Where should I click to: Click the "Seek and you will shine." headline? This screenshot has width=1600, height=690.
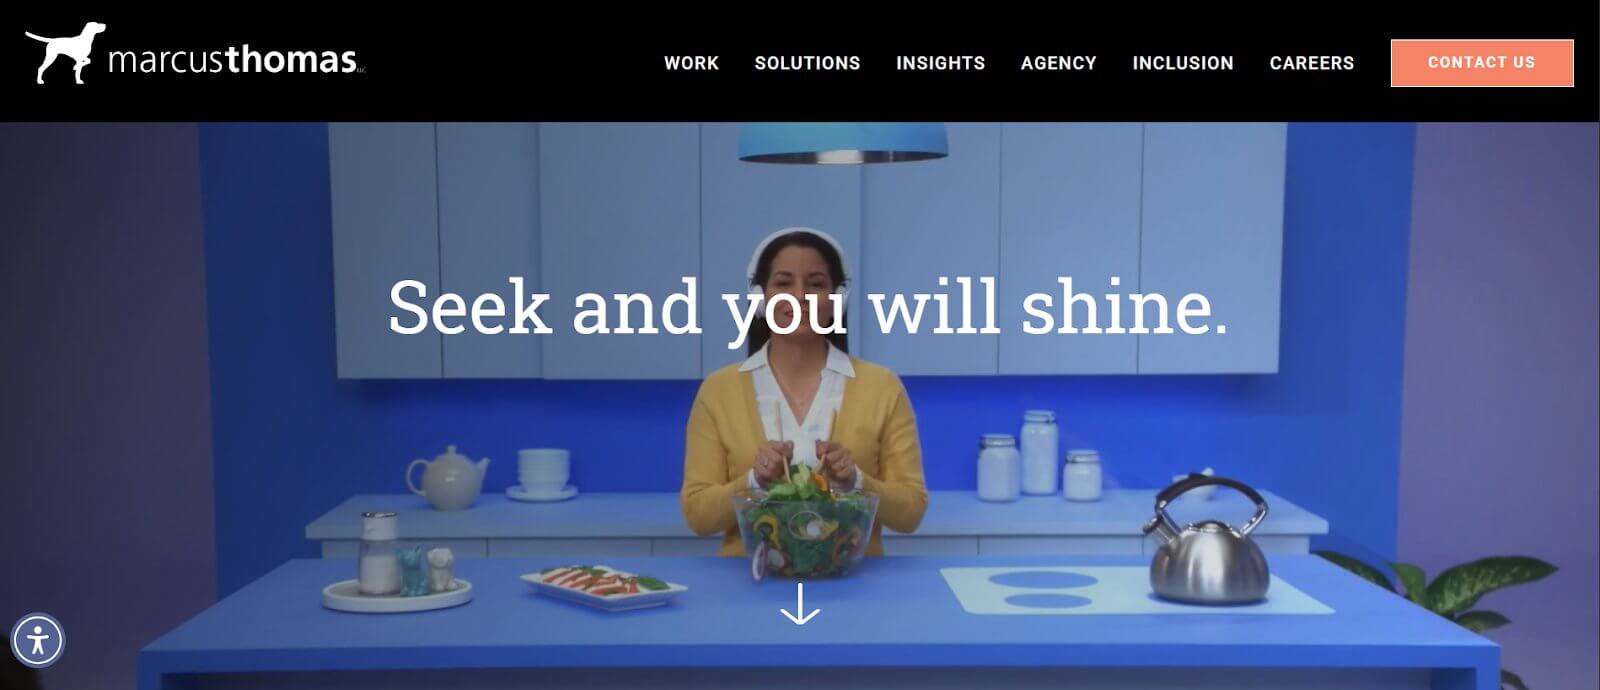808,307
